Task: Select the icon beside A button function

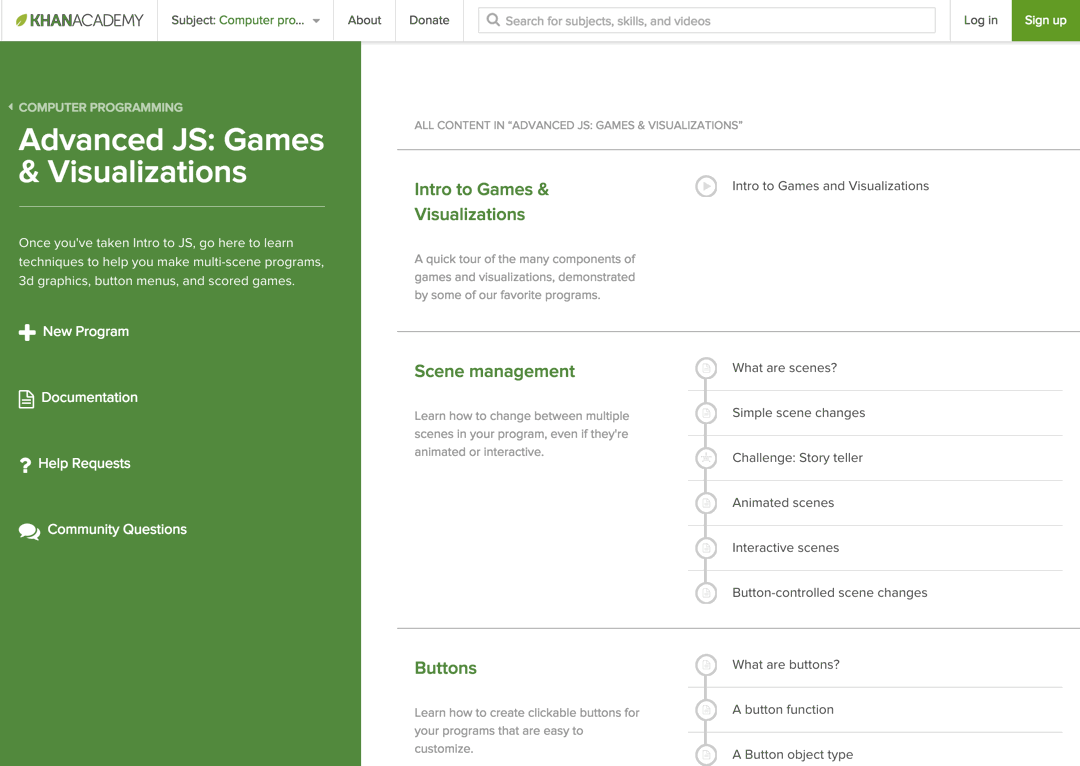Action: point(706,710)
